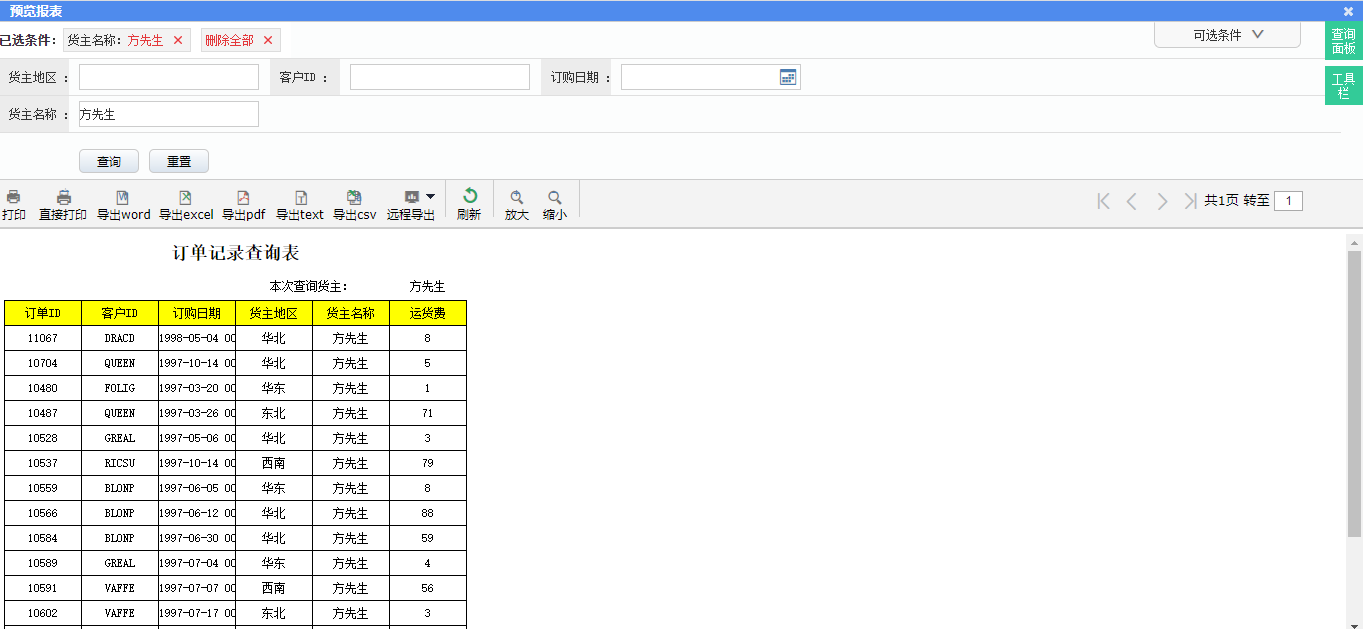Toggle the 查询面板 side tab

[x=1343, y=41]
